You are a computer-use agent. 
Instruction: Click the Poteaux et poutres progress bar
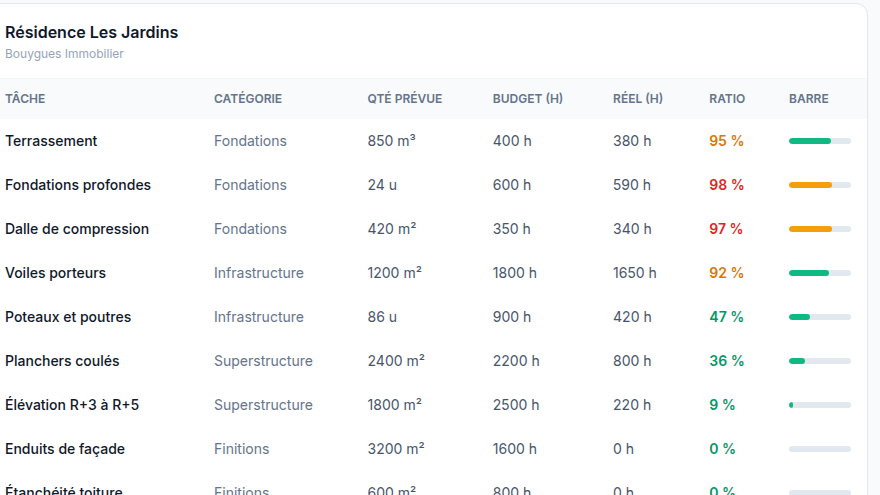[x=820, y=317]
